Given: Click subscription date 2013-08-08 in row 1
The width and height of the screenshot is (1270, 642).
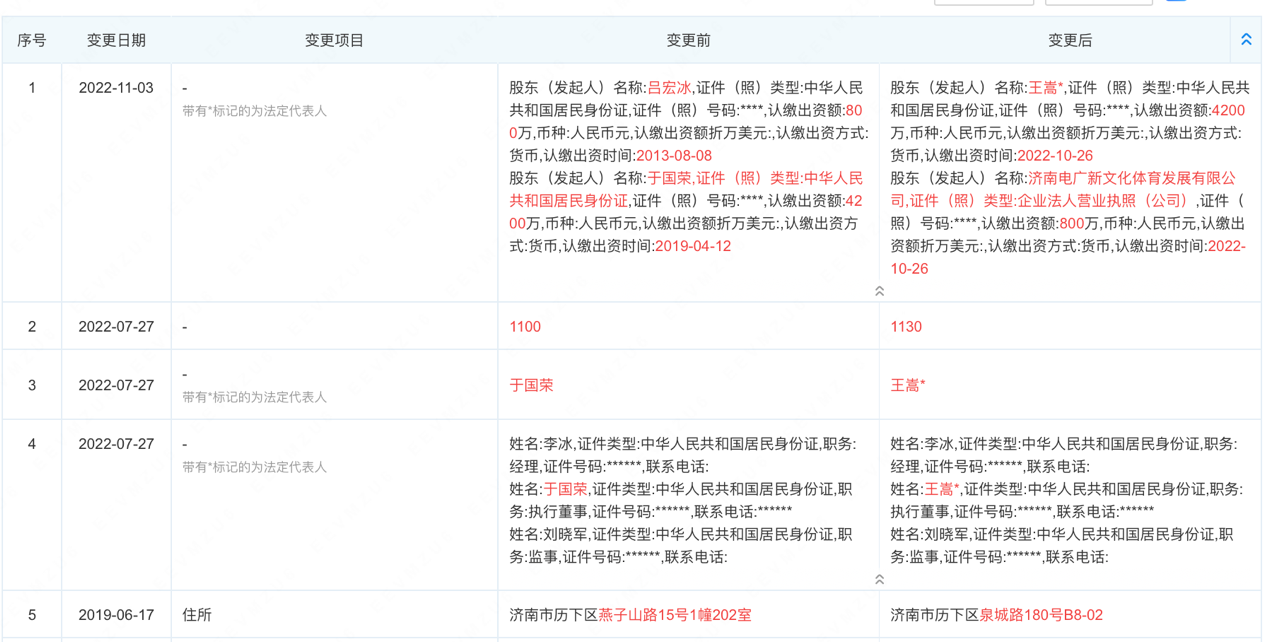Looking at the screenshot, I should coord(674,156).
